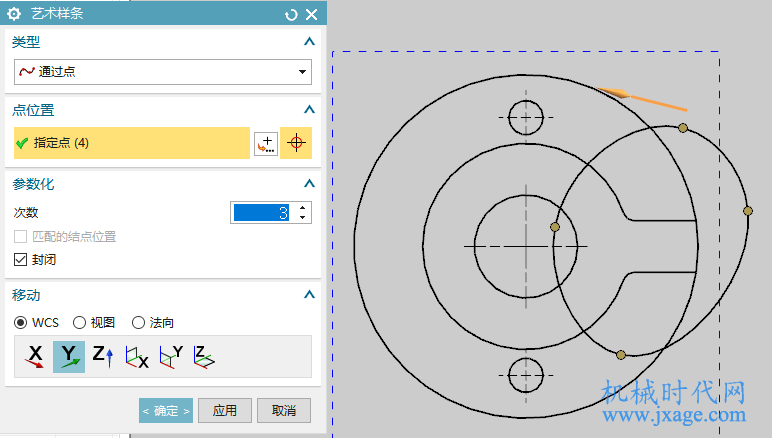
Task: Choose the YZ plane movement icon
Action: coord(136,357)
